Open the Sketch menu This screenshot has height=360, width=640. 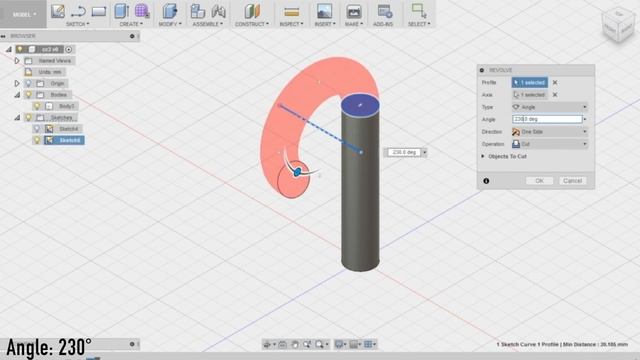78,24
